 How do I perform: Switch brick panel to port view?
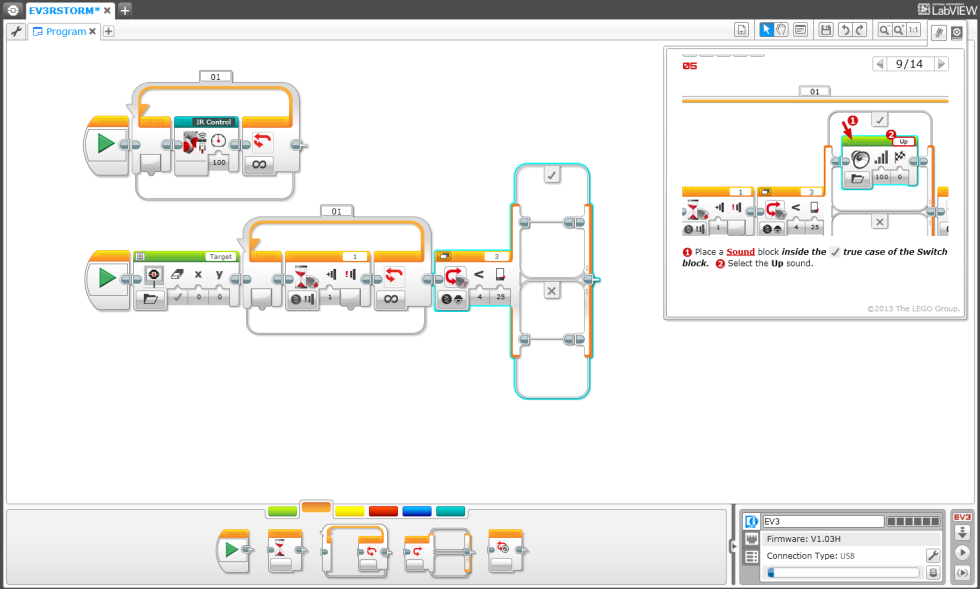752,539
